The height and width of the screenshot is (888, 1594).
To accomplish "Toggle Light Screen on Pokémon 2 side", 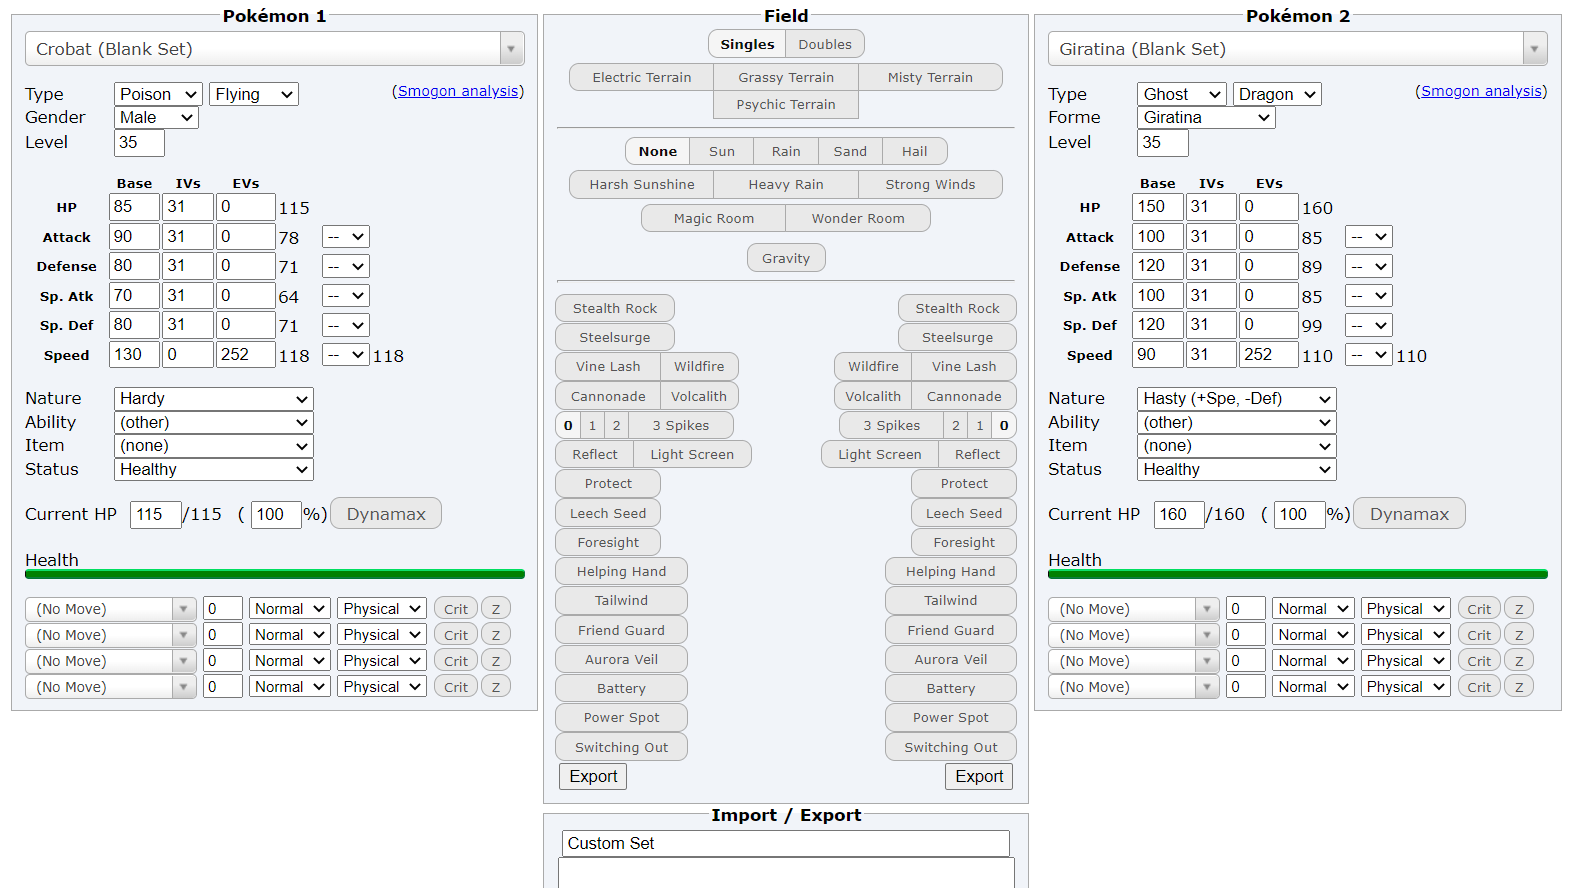I will [880, 454].
